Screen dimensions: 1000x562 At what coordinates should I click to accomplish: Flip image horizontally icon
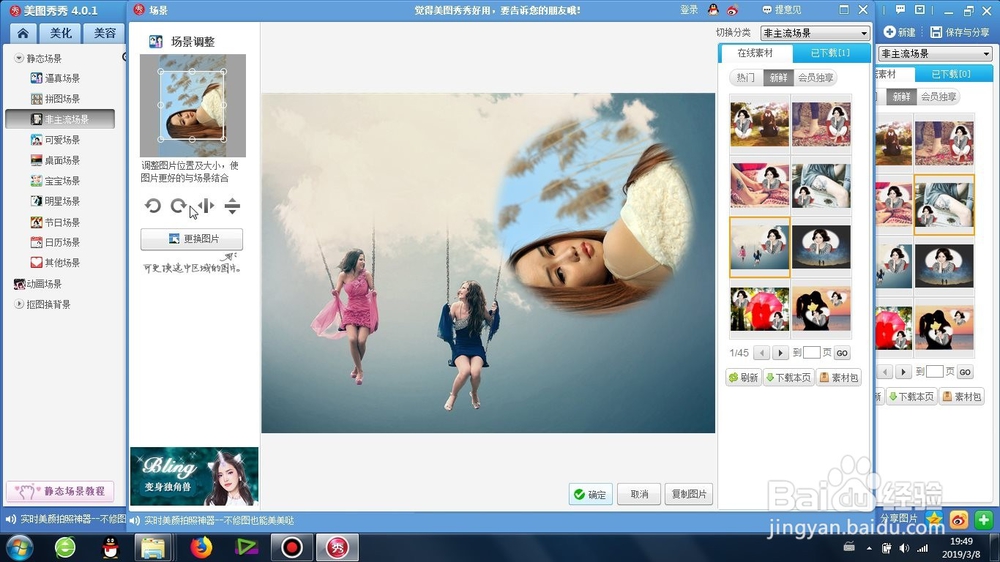pos(206,205)
